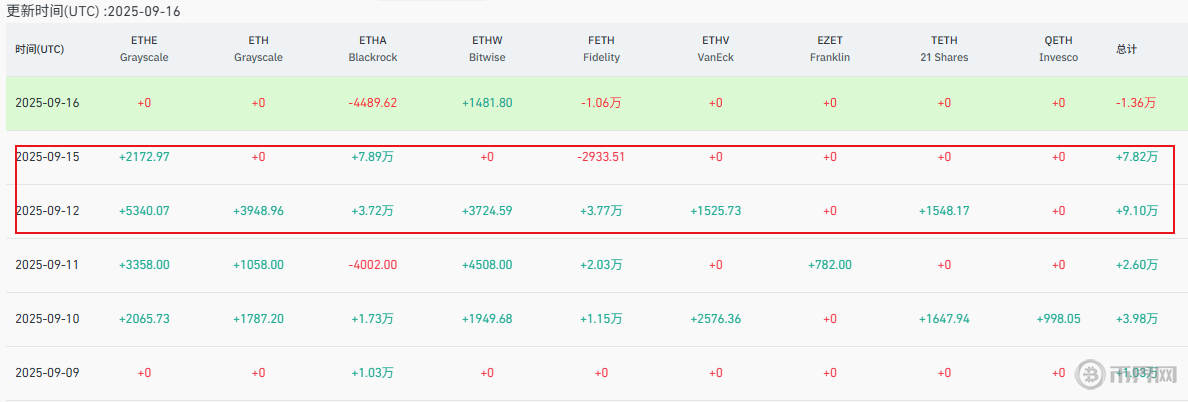1188x402 pixels.
Task: Click the FETH Fidelity column header
Action: point(601,49)
